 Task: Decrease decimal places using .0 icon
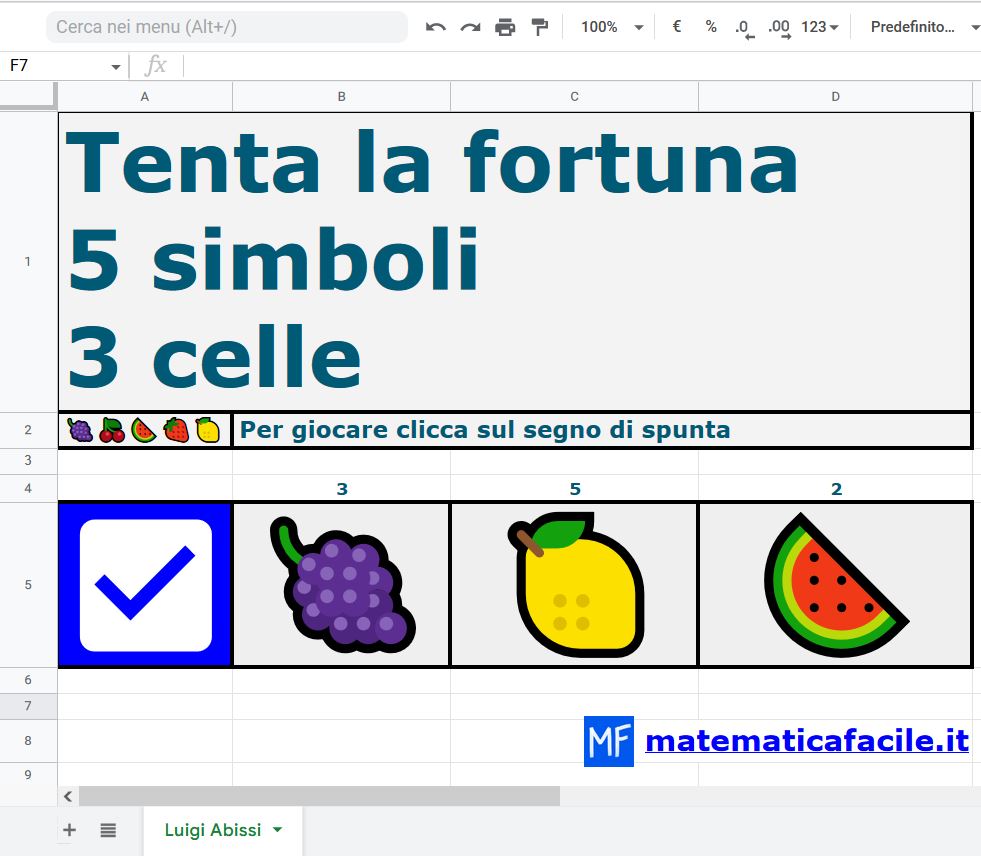pos(742,27)
